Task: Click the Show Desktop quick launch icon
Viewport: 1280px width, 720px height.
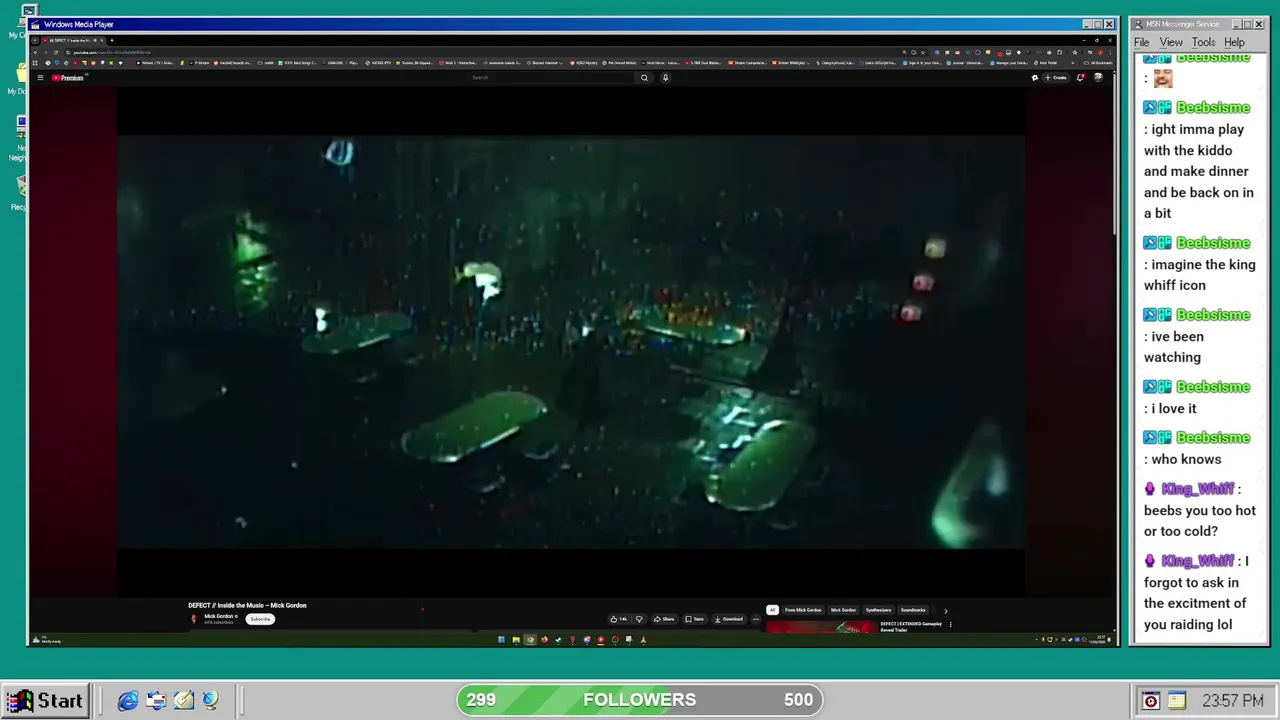Action: point(156,701)
